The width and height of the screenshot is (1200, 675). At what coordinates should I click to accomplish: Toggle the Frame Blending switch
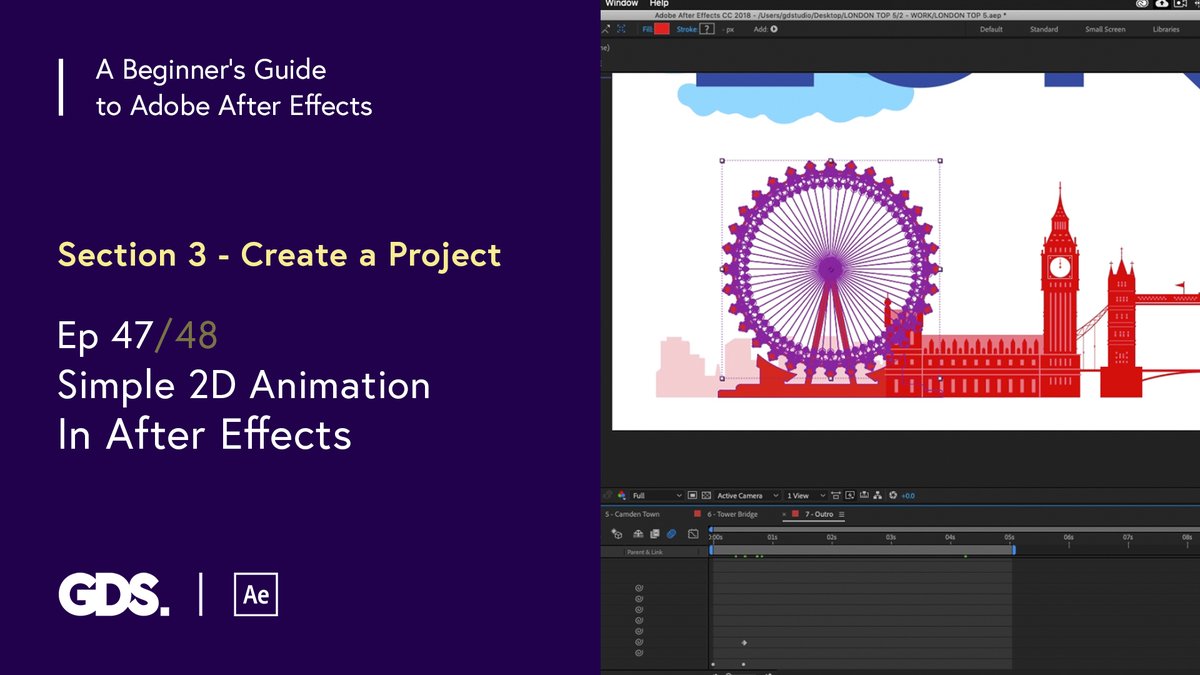click(655, 534)
